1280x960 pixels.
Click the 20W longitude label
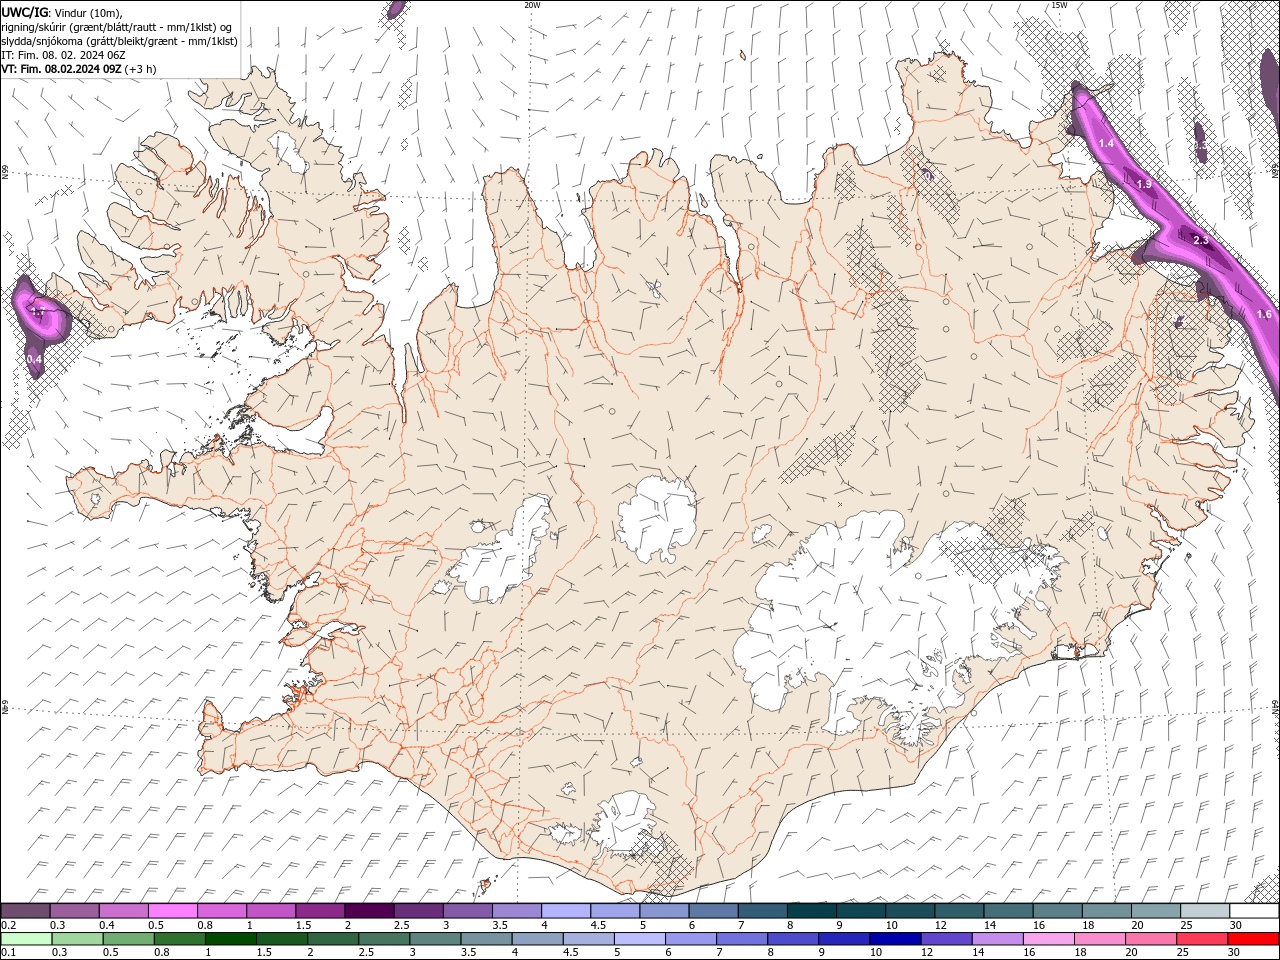(x=532, y=5)
